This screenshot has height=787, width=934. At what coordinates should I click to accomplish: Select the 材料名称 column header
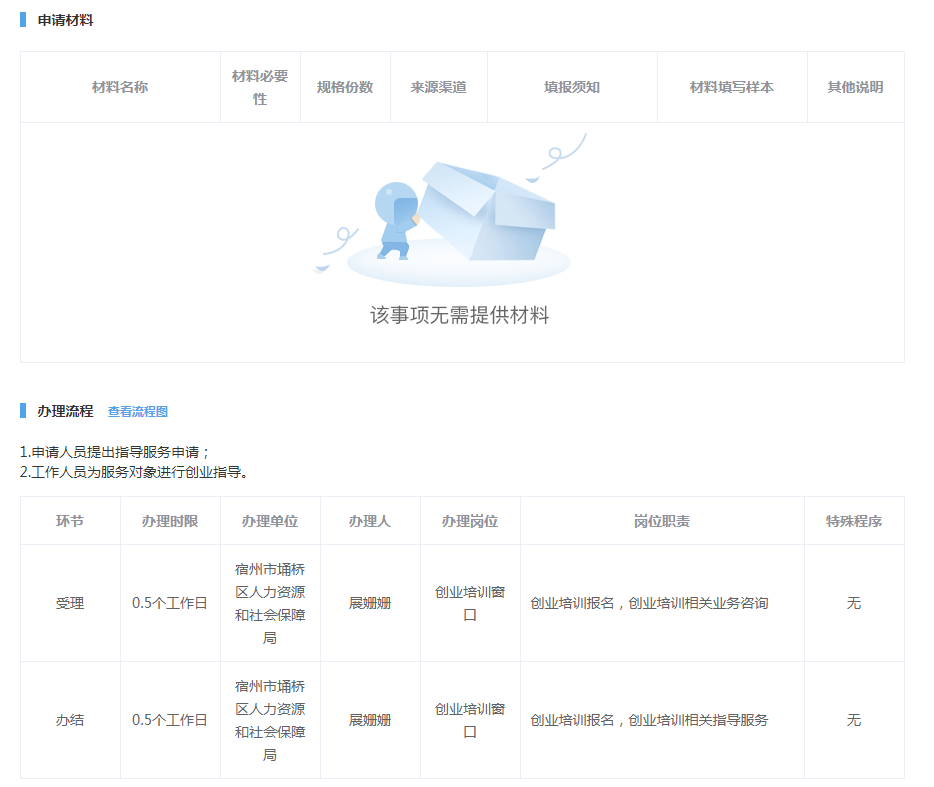click(120, 87)
